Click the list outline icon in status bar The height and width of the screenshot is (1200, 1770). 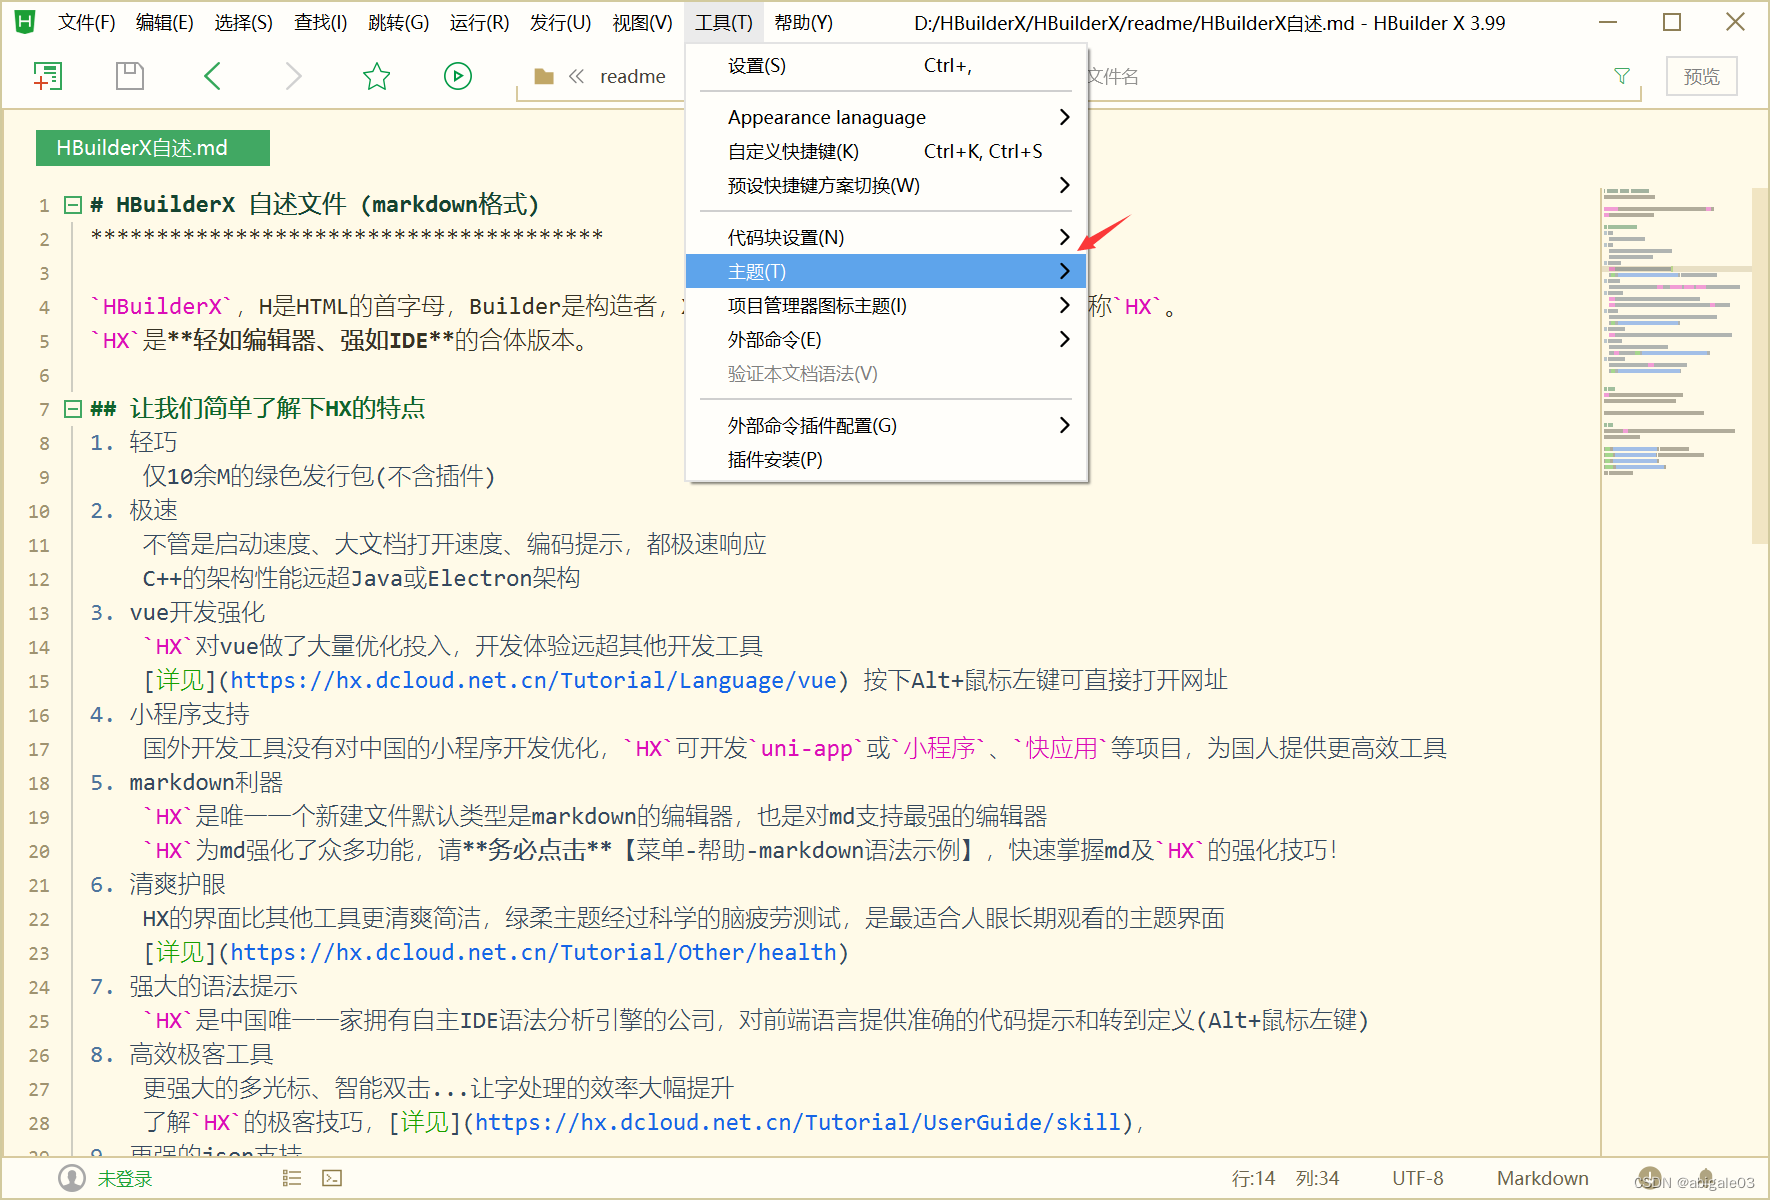[x=292, y=1178]
